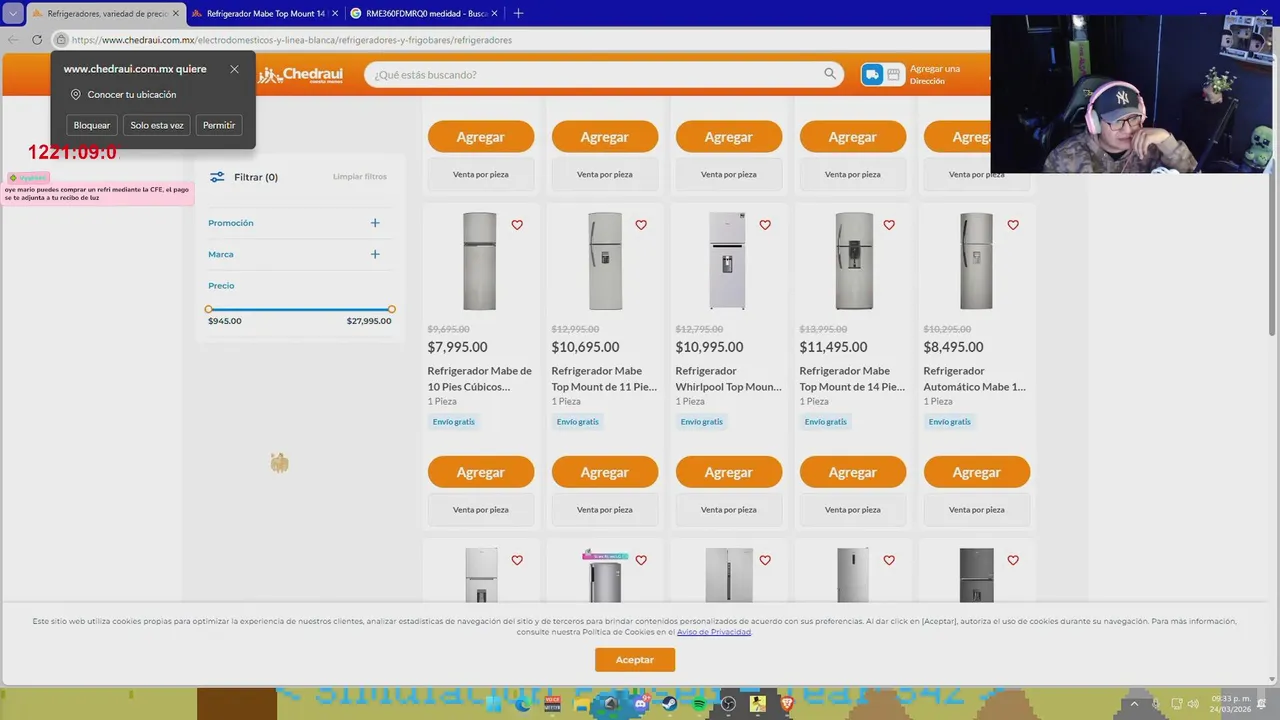1280x720 pixels.
Task: Click the volume icon in system tray
Action: 1192,704
